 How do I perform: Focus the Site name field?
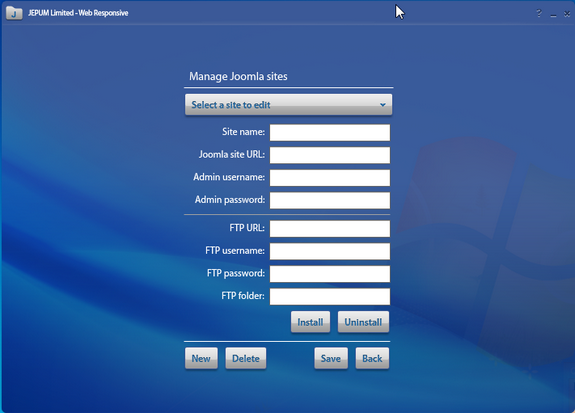coord(330,132)
